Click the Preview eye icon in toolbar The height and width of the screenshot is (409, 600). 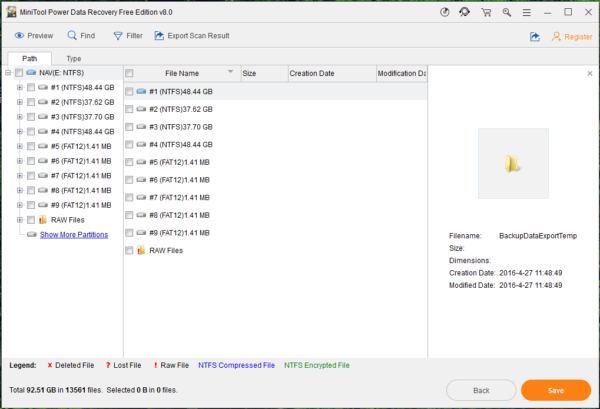(x=19, y=36)
